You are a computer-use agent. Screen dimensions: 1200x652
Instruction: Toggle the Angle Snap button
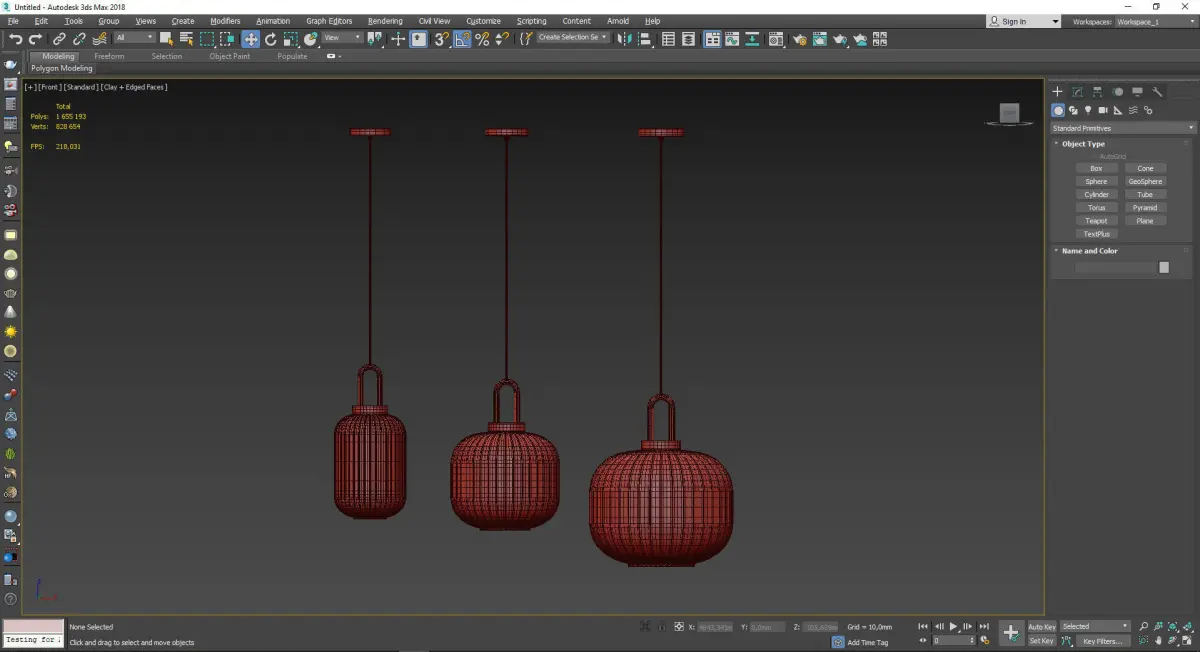(x=462, y=39)
